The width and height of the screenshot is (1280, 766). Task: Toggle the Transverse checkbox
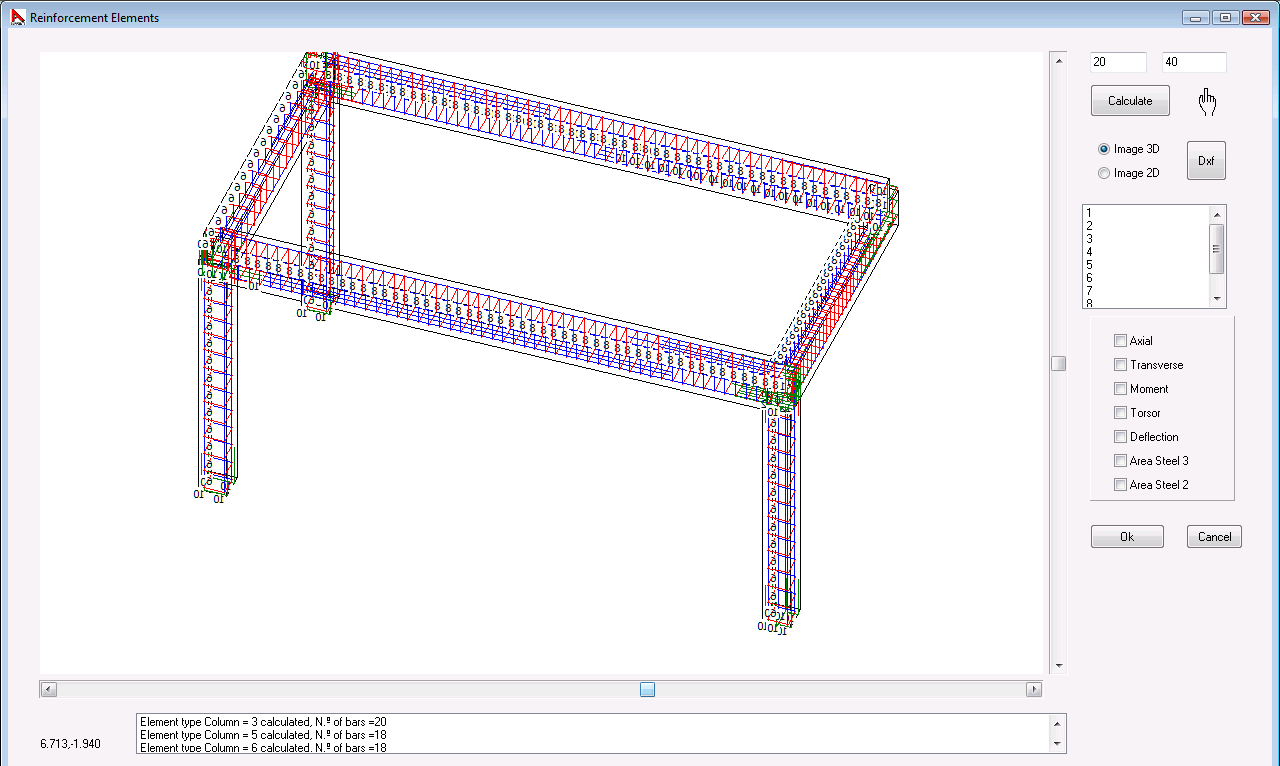[x=1120, y=365]
